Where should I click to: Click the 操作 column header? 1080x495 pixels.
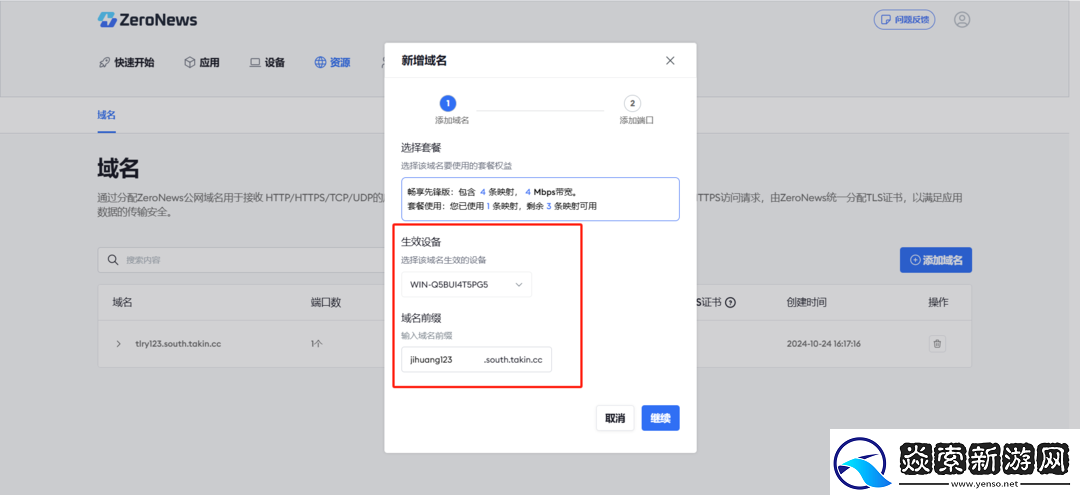tap(938, 302)
